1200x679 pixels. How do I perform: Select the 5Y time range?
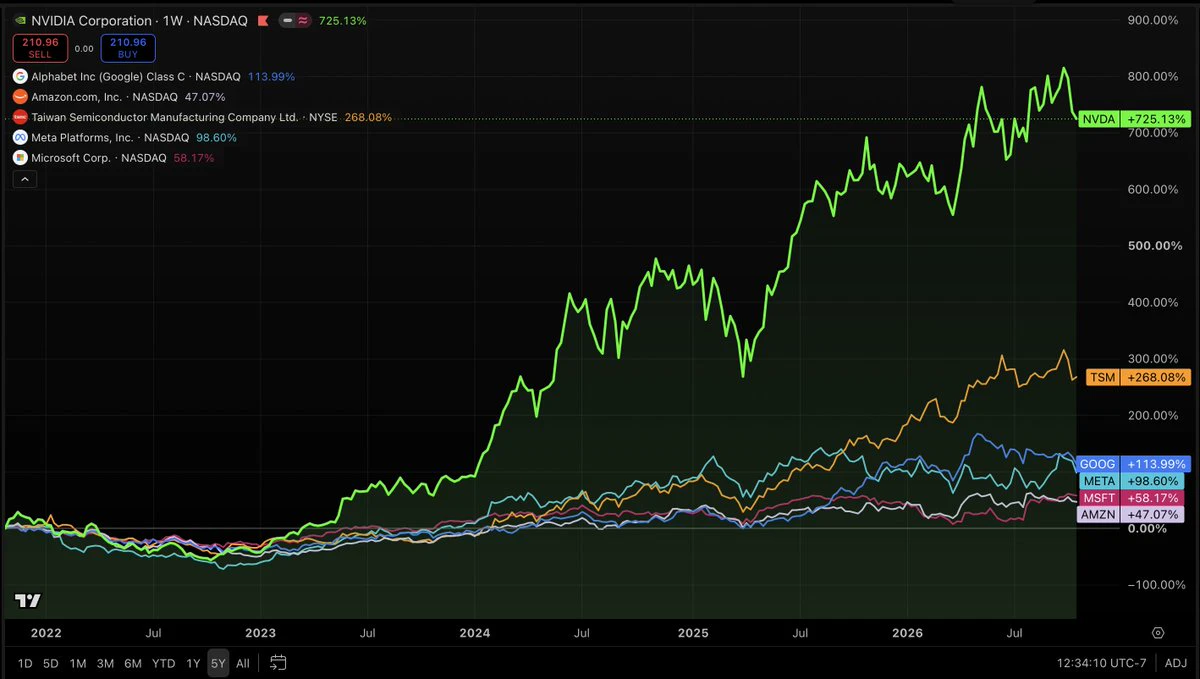point(218,663)
